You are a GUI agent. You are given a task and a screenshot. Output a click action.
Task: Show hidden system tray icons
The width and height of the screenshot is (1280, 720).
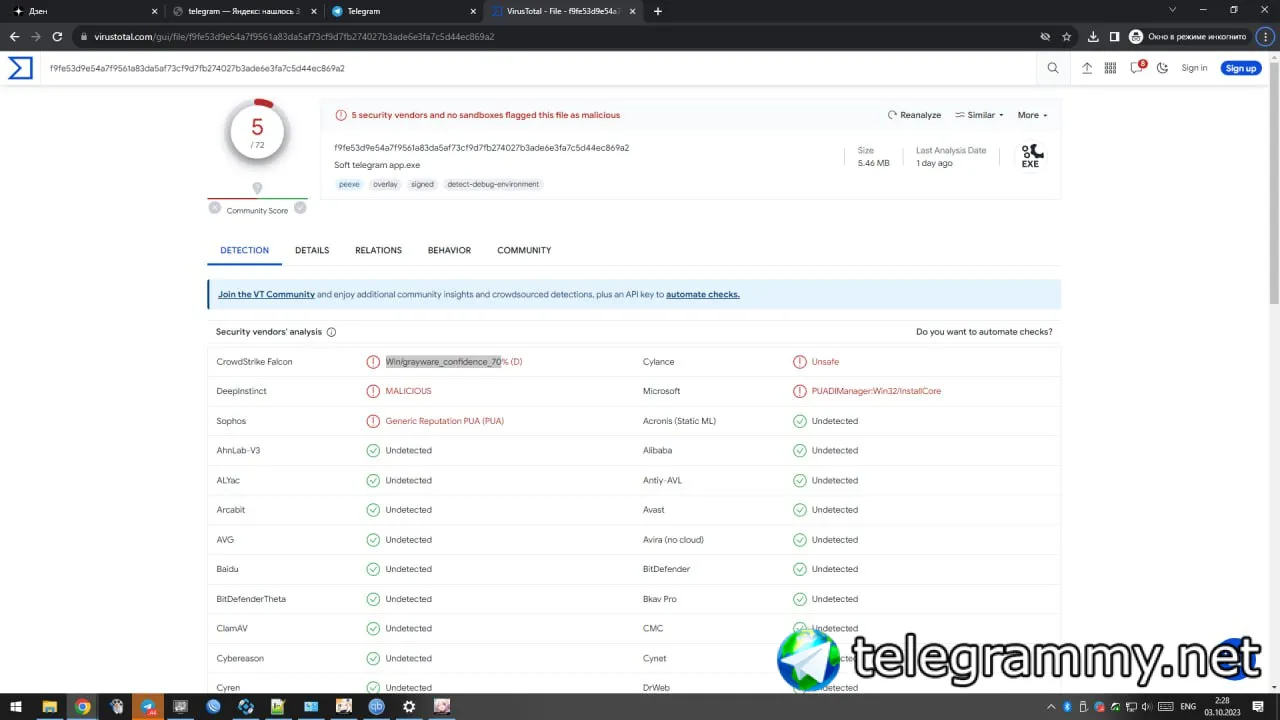coord(1053,706)
